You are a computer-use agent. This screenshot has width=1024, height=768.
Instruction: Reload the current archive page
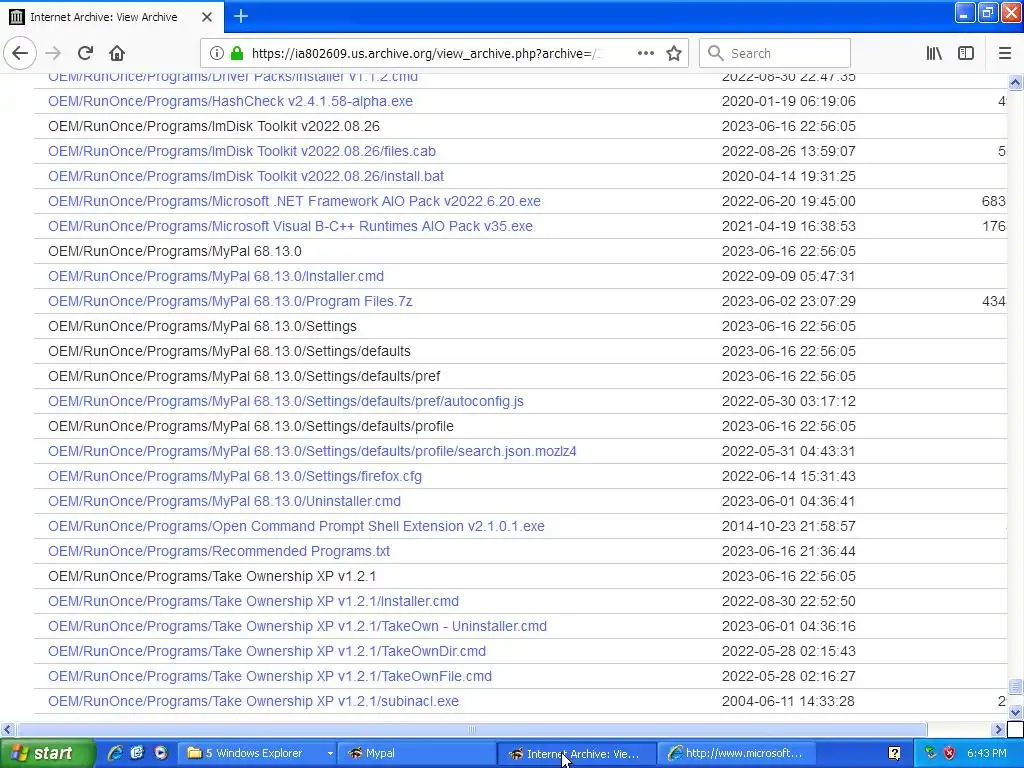pyautogui.click(x=85, y=53)
